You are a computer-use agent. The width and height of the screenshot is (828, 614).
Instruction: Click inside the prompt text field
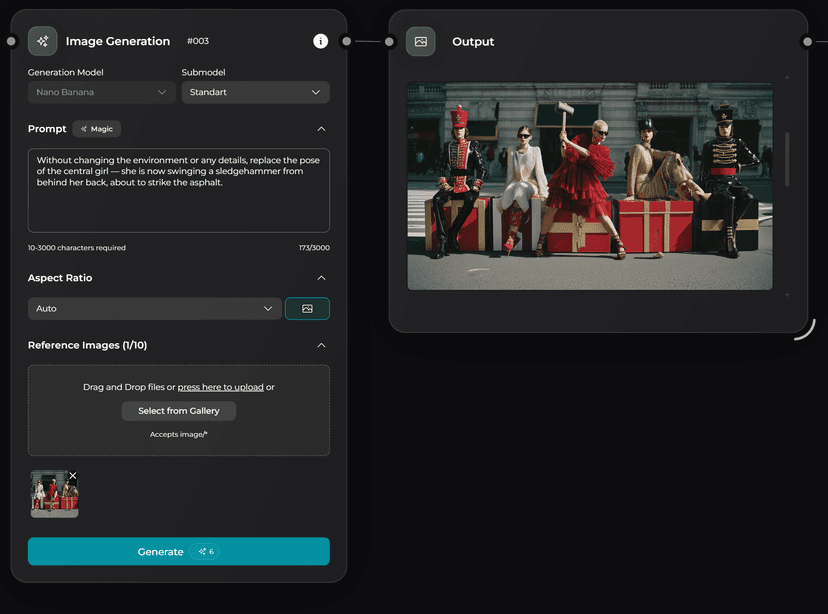click(x=178, y=200)
